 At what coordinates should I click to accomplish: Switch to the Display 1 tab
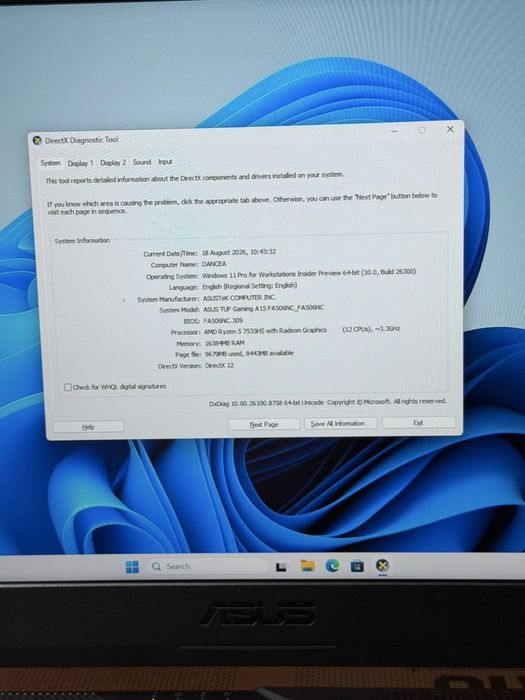(80, 163)
